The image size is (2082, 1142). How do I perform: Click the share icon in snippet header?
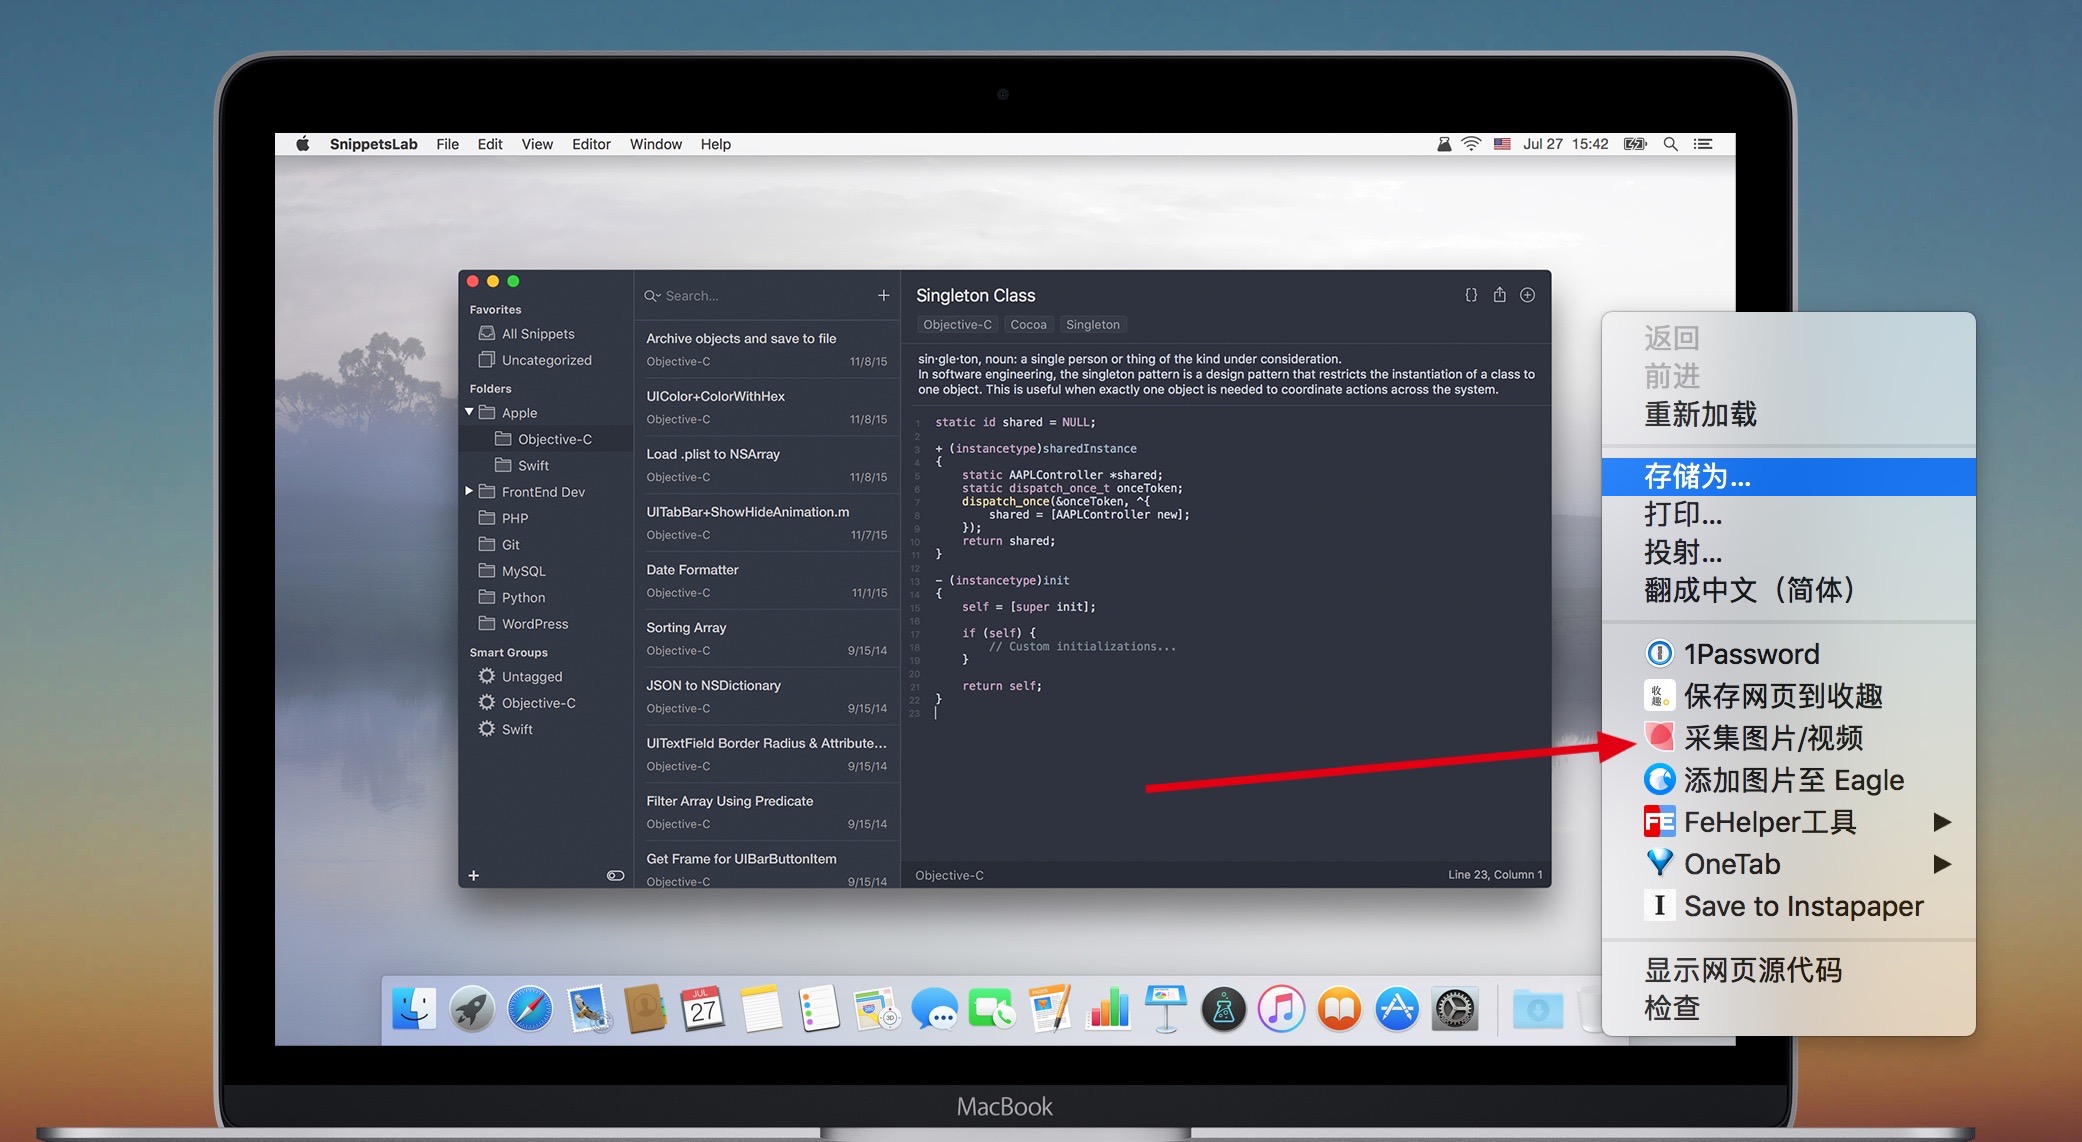click(1499, 295)
